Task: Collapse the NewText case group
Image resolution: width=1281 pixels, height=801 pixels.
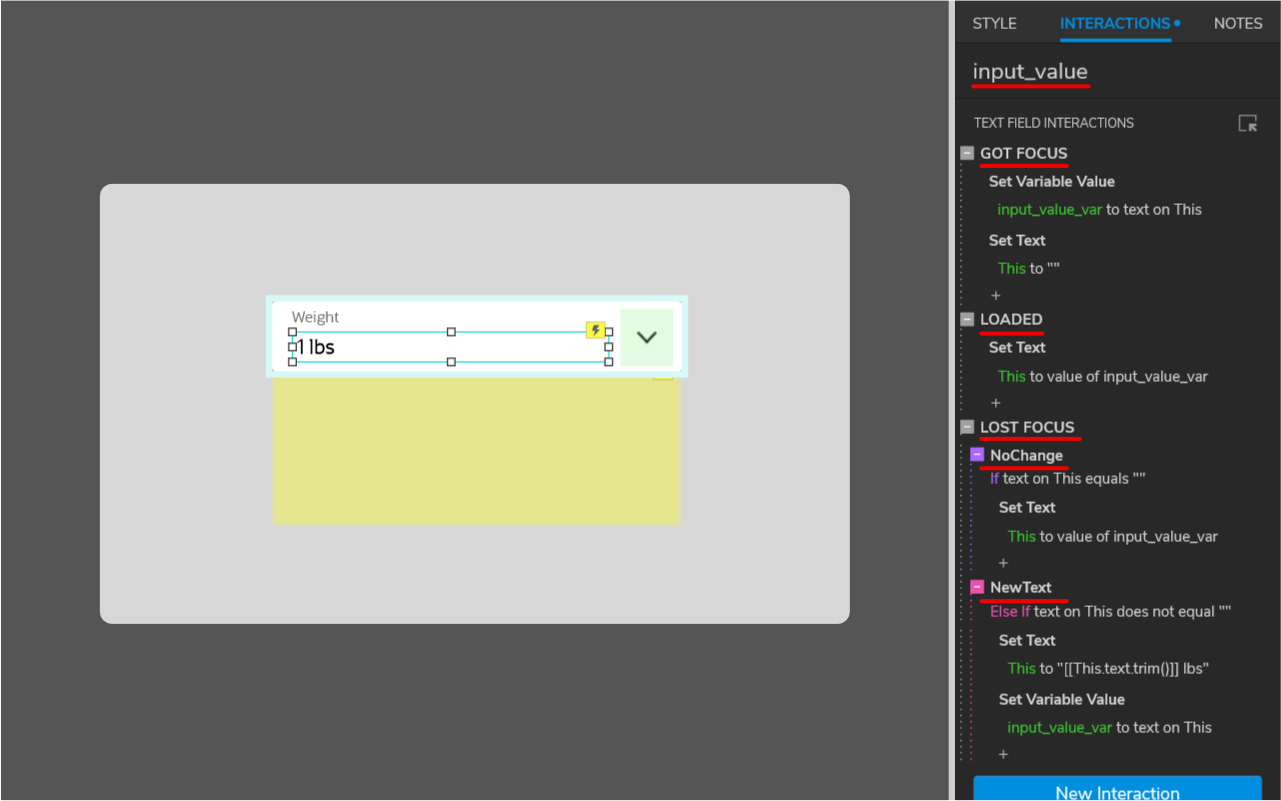Action: pos(977,587)
